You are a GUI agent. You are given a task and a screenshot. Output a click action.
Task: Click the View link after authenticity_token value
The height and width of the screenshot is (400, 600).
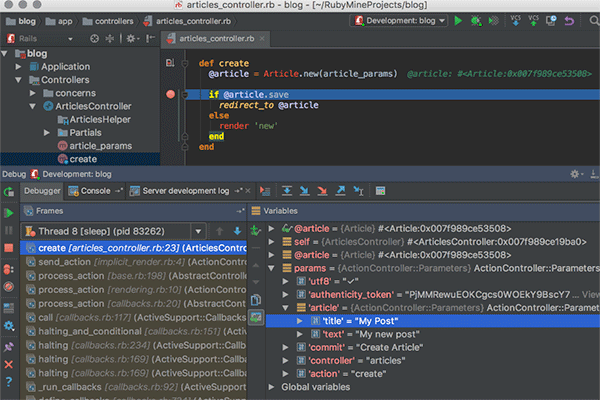[x=590, y=294]
